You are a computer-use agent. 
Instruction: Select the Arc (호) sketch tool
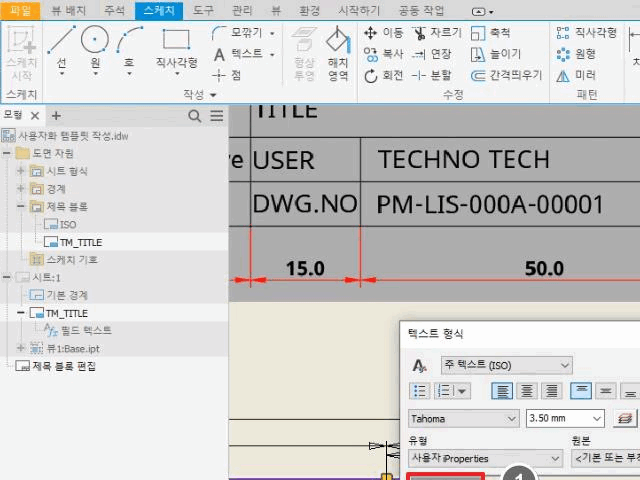[x=129, y=50]
